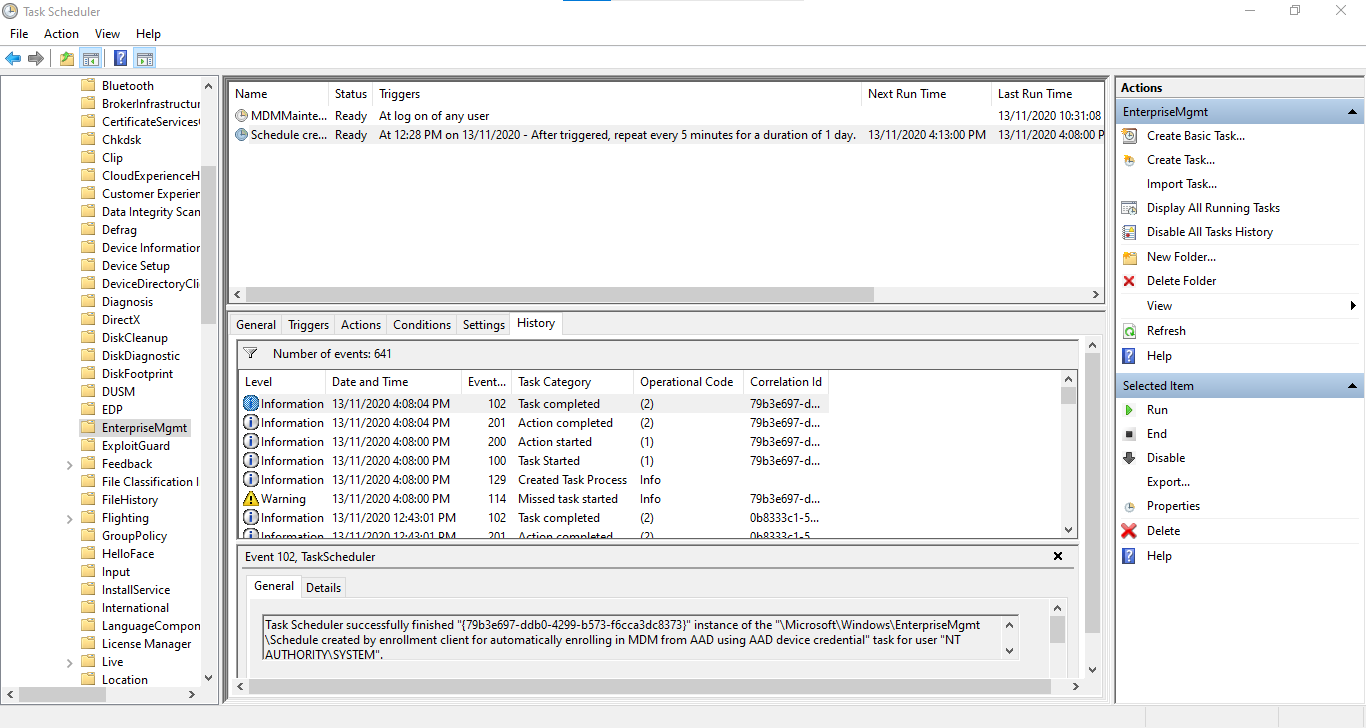Collapse the Selected Item actions section
The image size is (1366, 728).
[x=1353, y=385]
